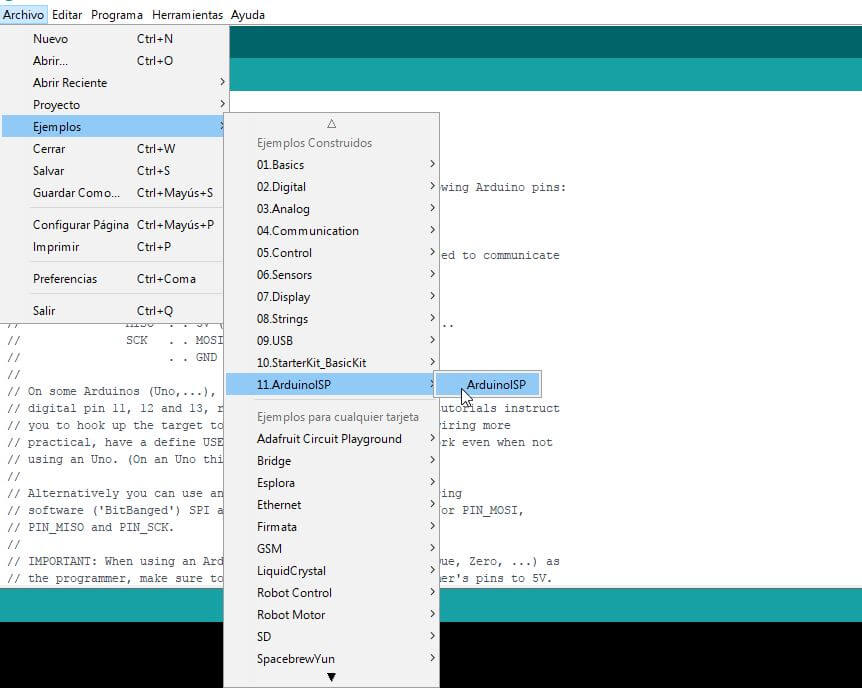This screenshot has height=688, width=862.
Task: Choose Cerrar in the Archivo menu
Action: click(114, 149)
